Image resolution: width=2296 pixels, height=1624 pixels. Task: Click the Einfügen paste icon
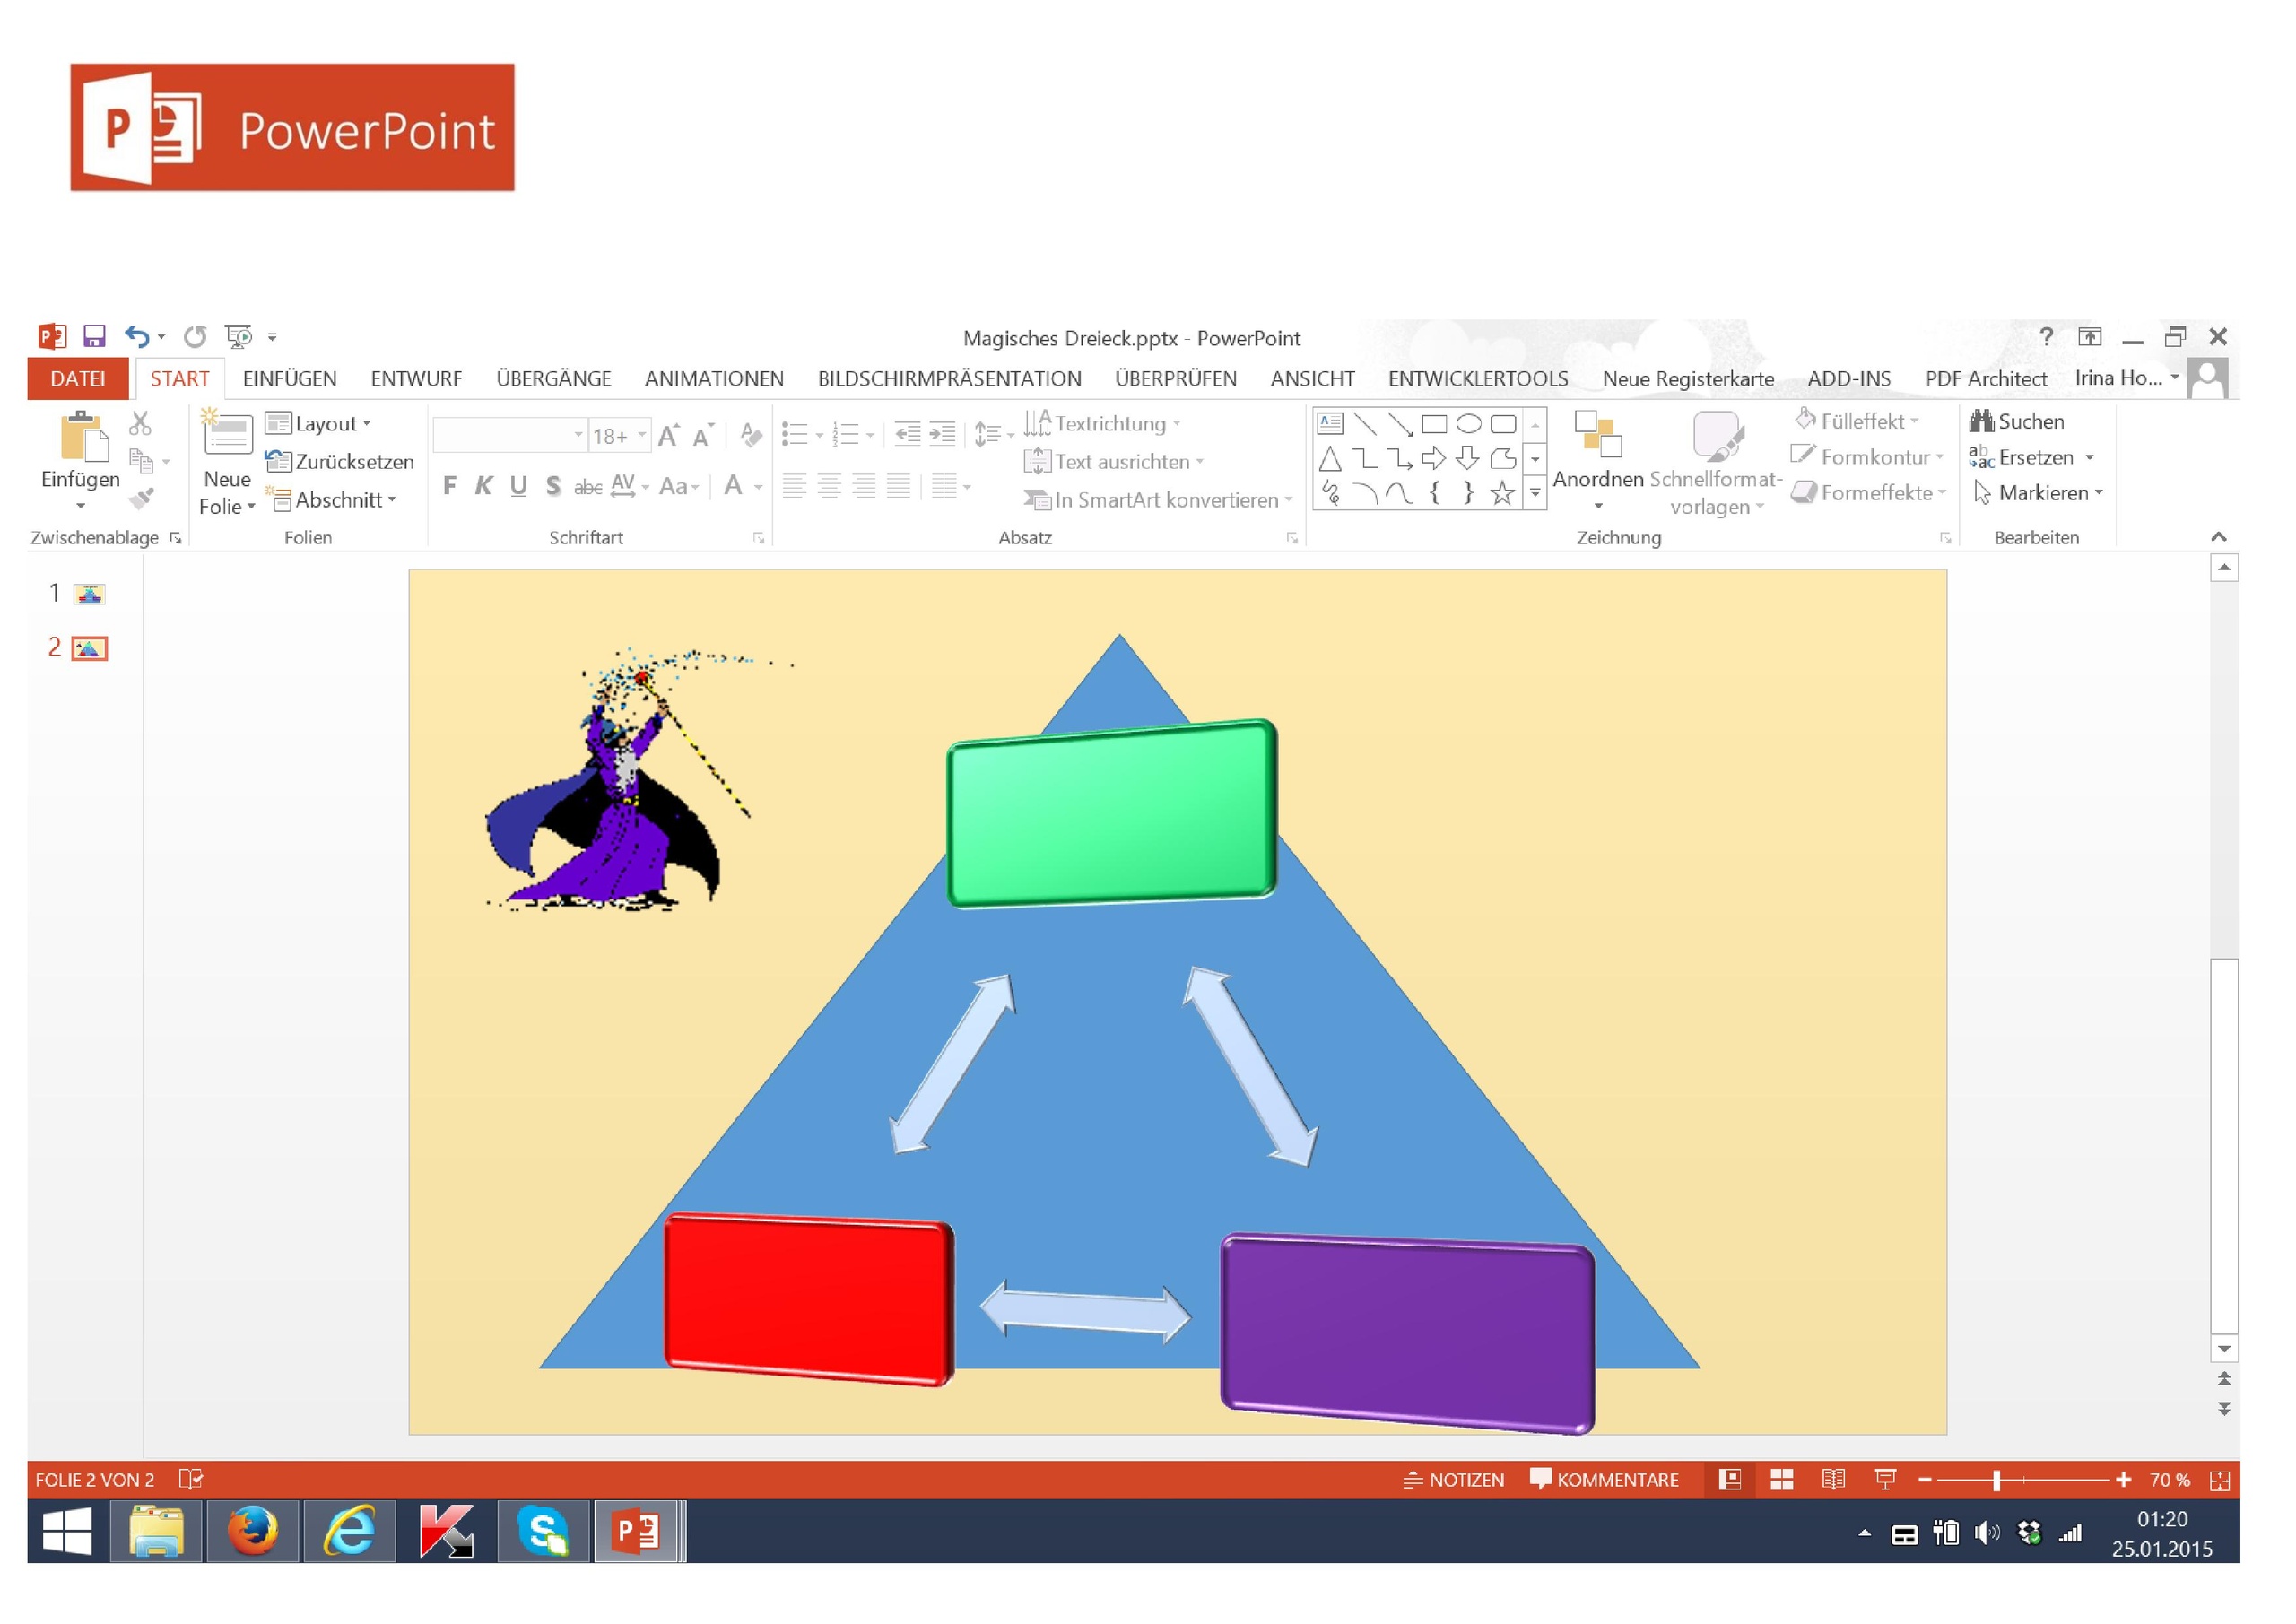coord(83,438)
